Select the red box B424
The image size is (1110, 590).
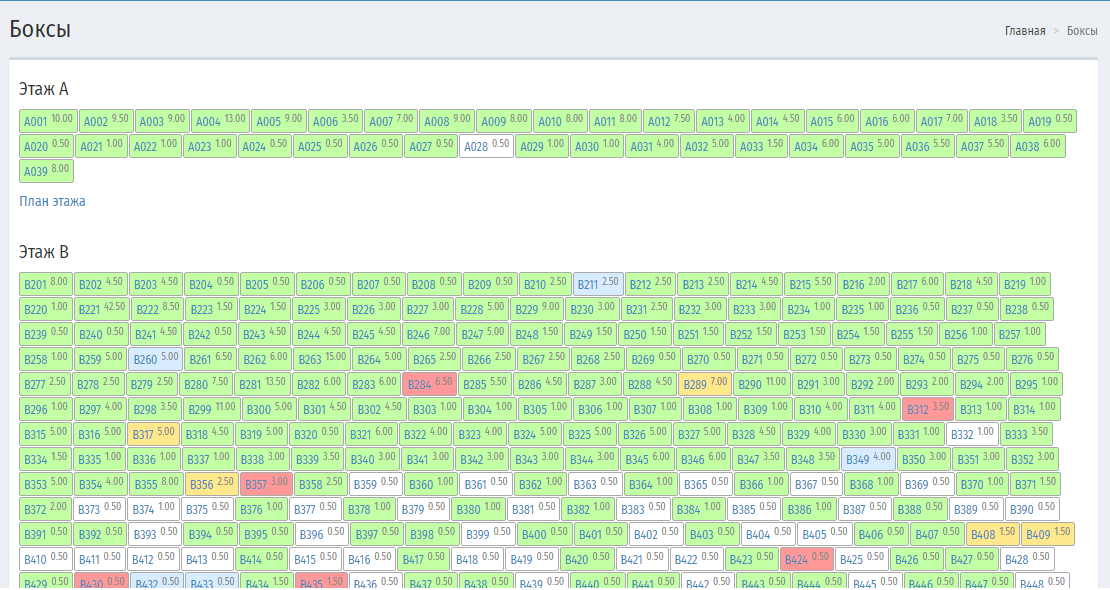tap(807, 559)
